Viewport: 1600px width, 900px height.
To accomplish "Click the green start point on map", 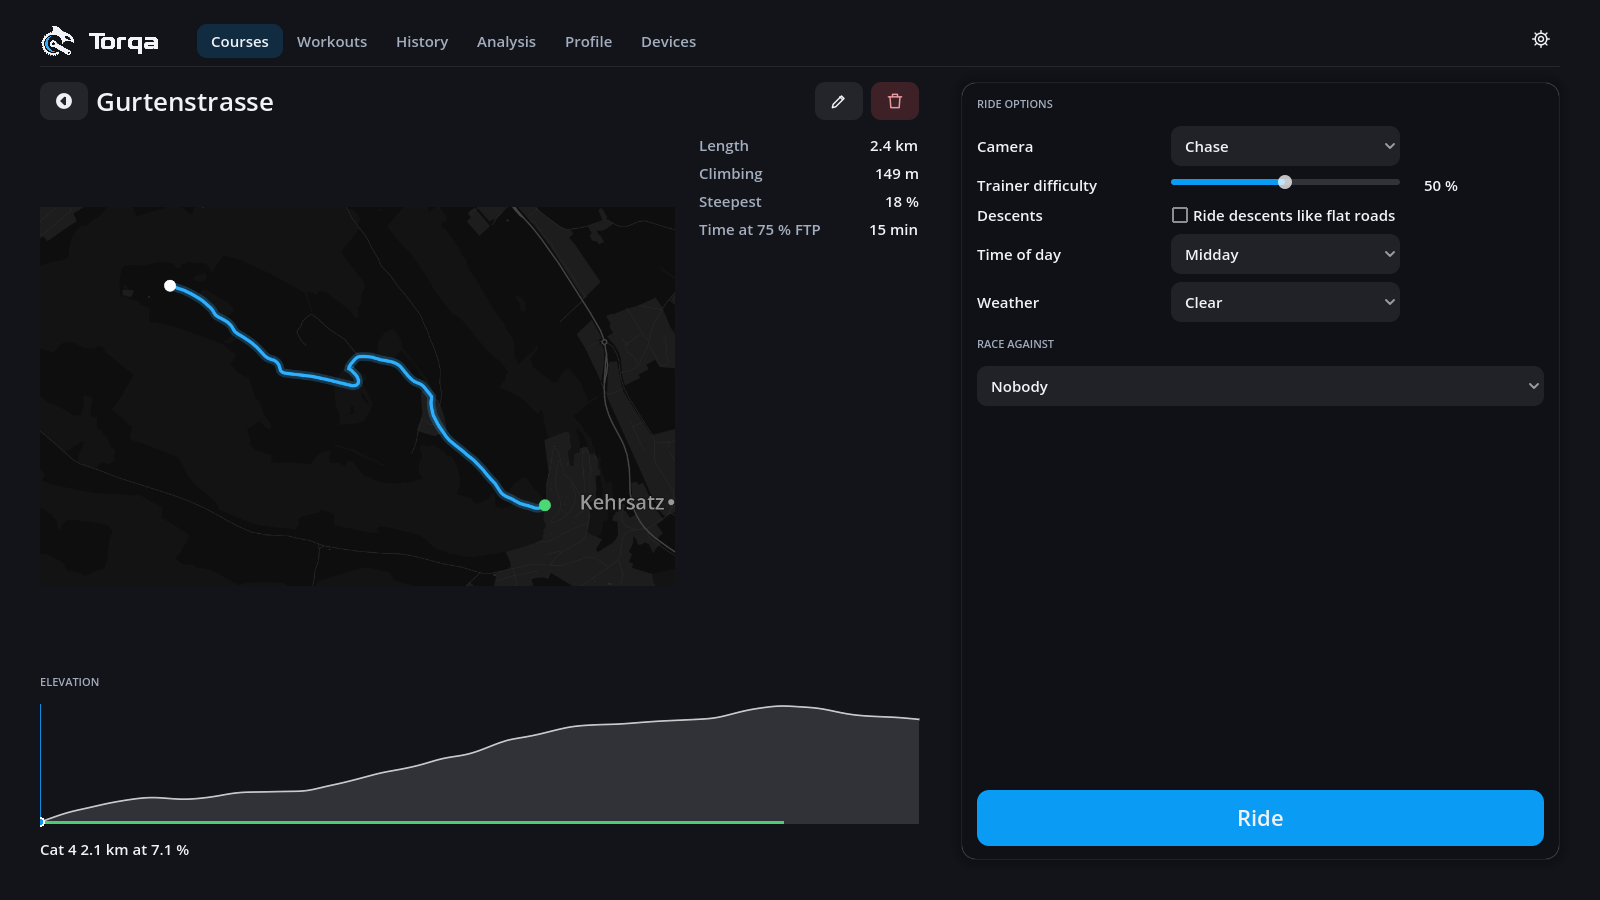I will [545, 505].
